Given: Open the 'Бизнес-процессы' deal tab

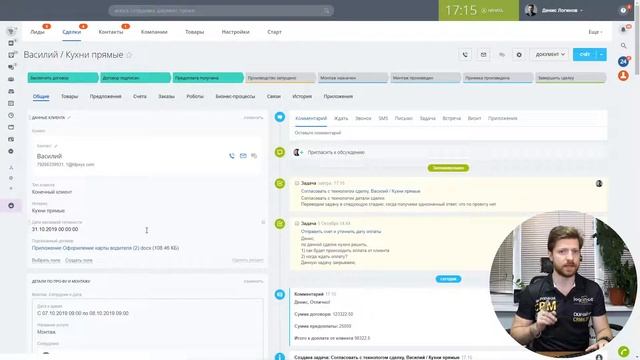Looking at the screenshot, I should (235, 96).
